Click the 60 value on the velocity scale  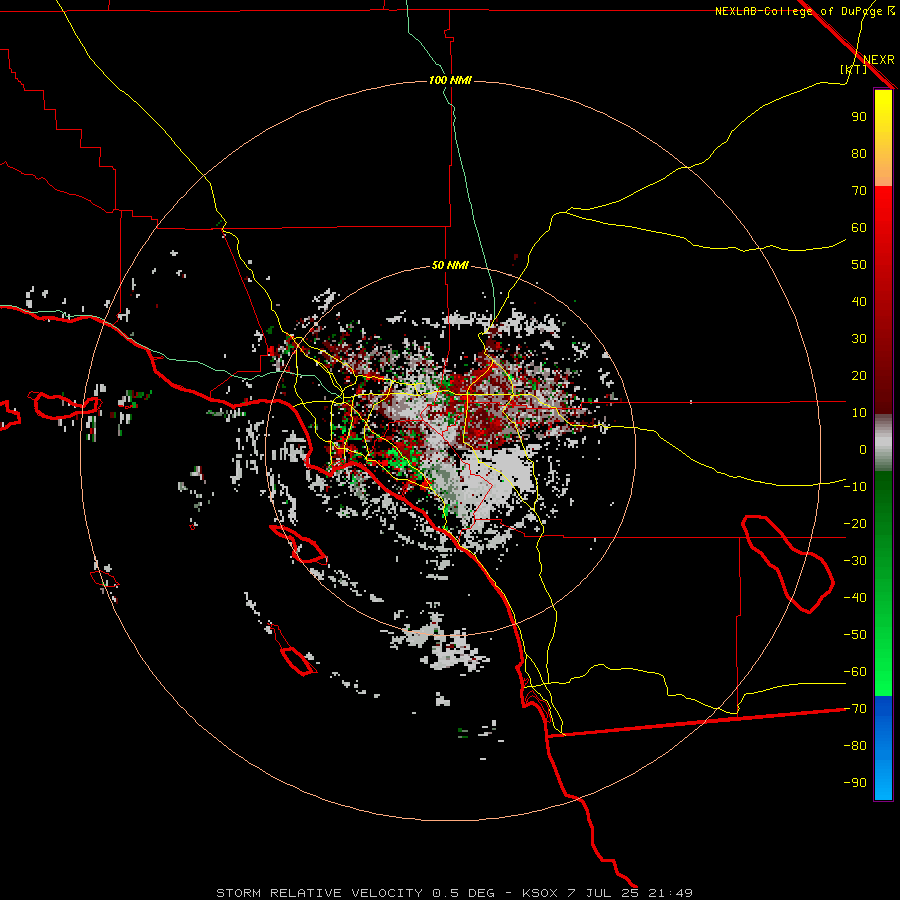tap(859, 227)
